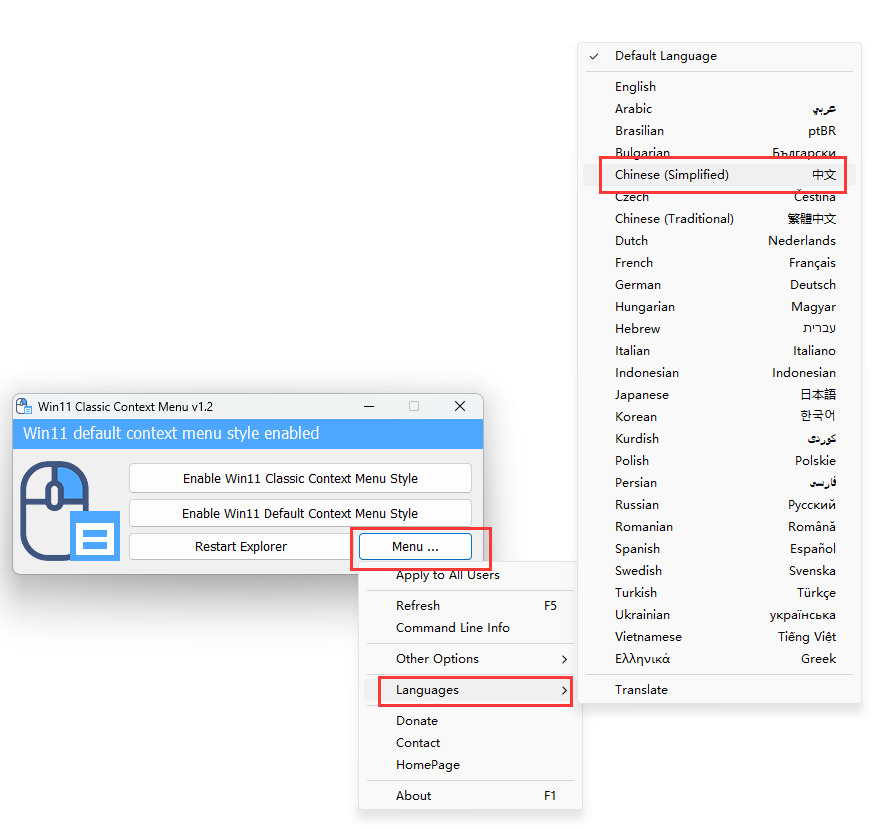This screenshot has height=829, width=884.
Task: Select Vietnamese language
Action: (719, 637)
